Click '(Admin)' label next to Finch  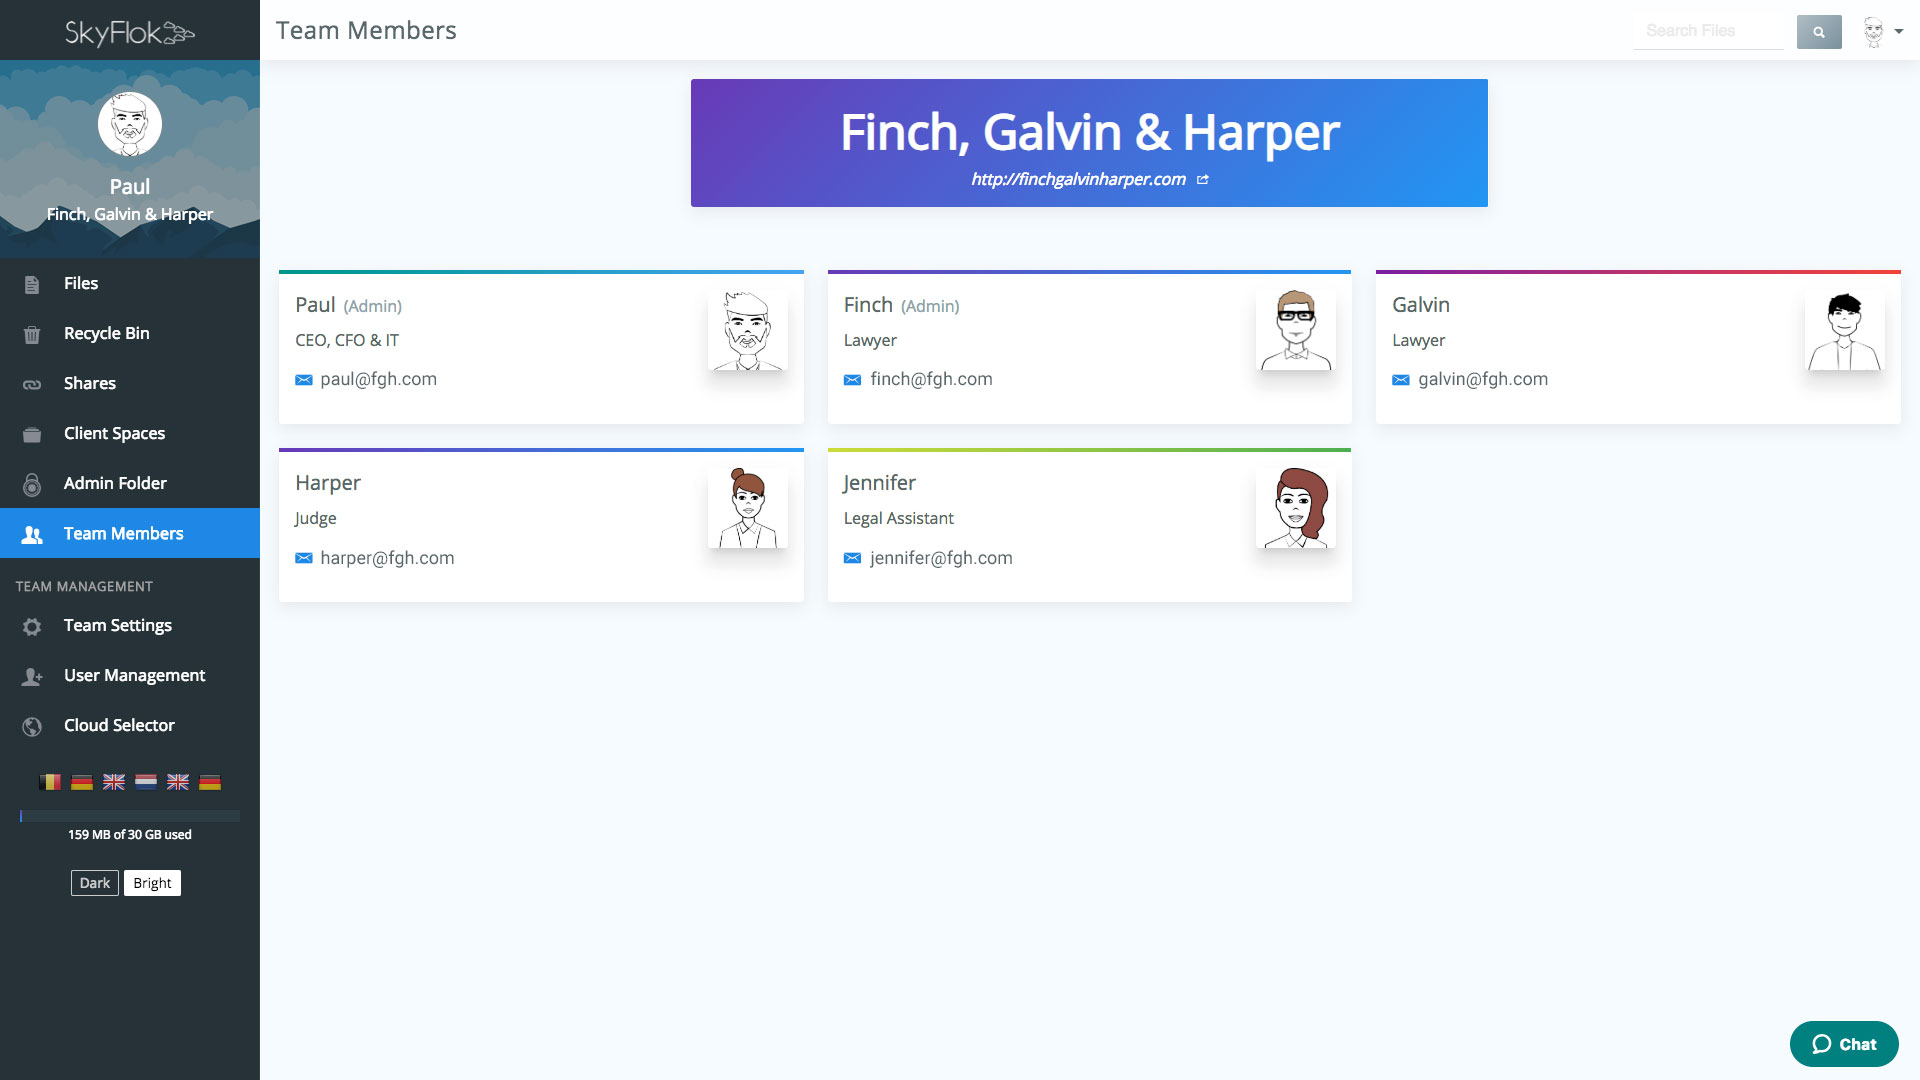click(x=930, y=306)
